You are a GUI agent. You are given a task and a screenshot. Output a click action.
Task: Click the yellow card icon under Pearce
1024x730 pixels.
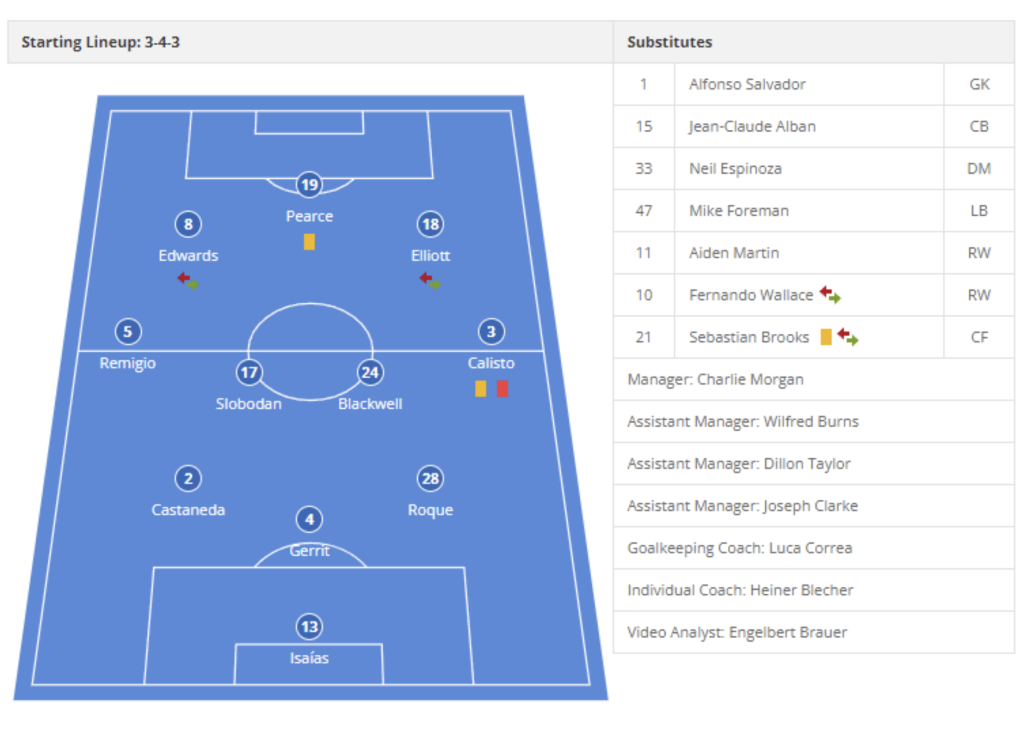coord(309,241)
